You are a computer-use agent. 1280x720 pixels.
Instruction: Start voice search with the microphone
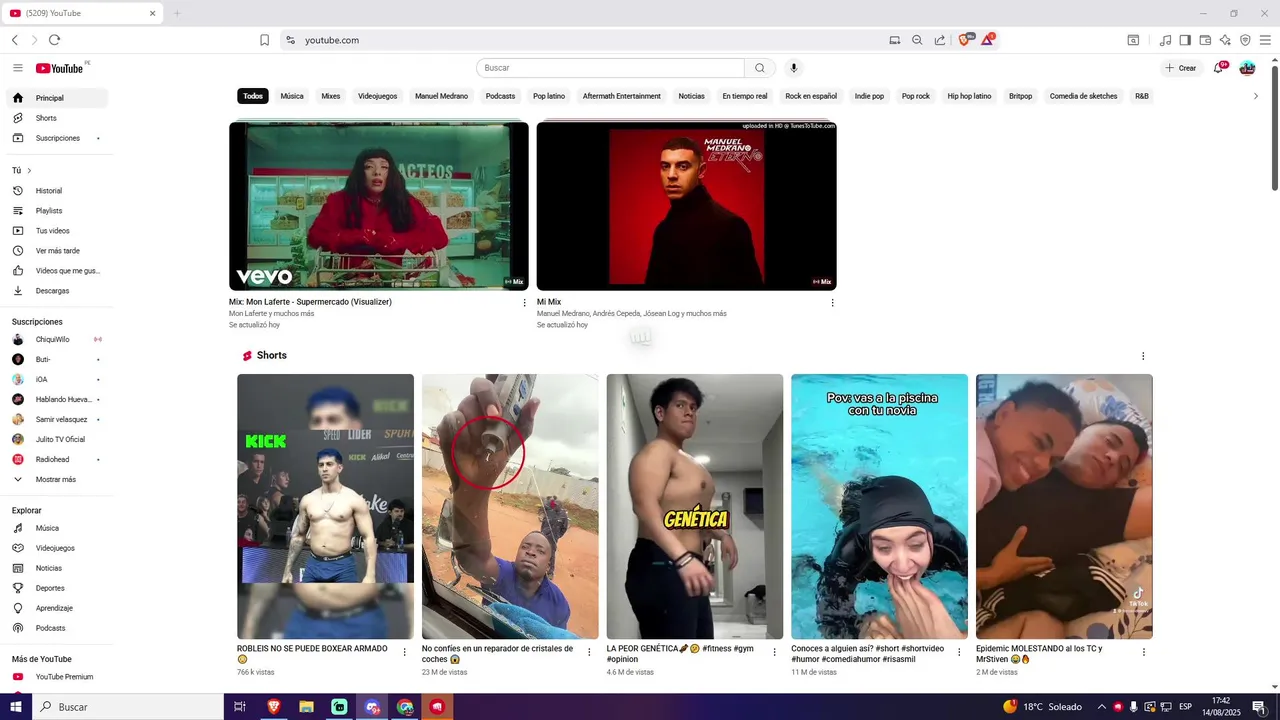(x=794, y=68)
